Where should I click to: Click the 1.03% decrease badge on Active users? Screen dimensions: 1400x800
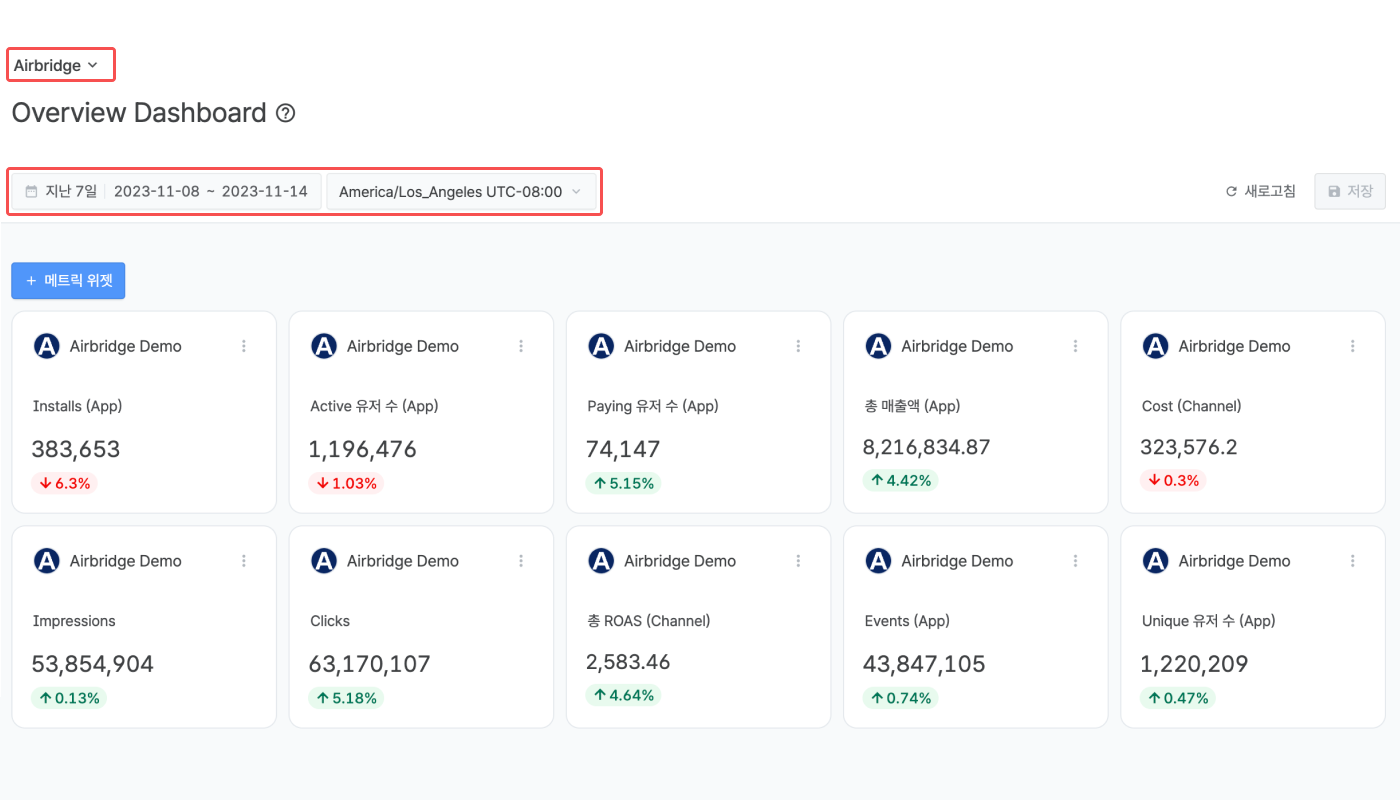pyautogui.click(x=346, y=483)
